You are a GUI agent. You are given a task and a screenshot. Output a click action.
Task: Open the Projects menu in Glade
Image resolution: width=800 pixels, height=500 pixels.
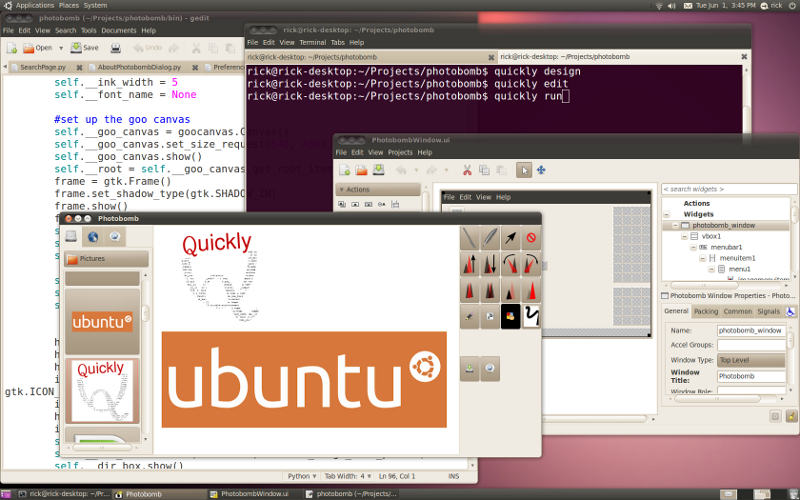(x=400, y=152)
